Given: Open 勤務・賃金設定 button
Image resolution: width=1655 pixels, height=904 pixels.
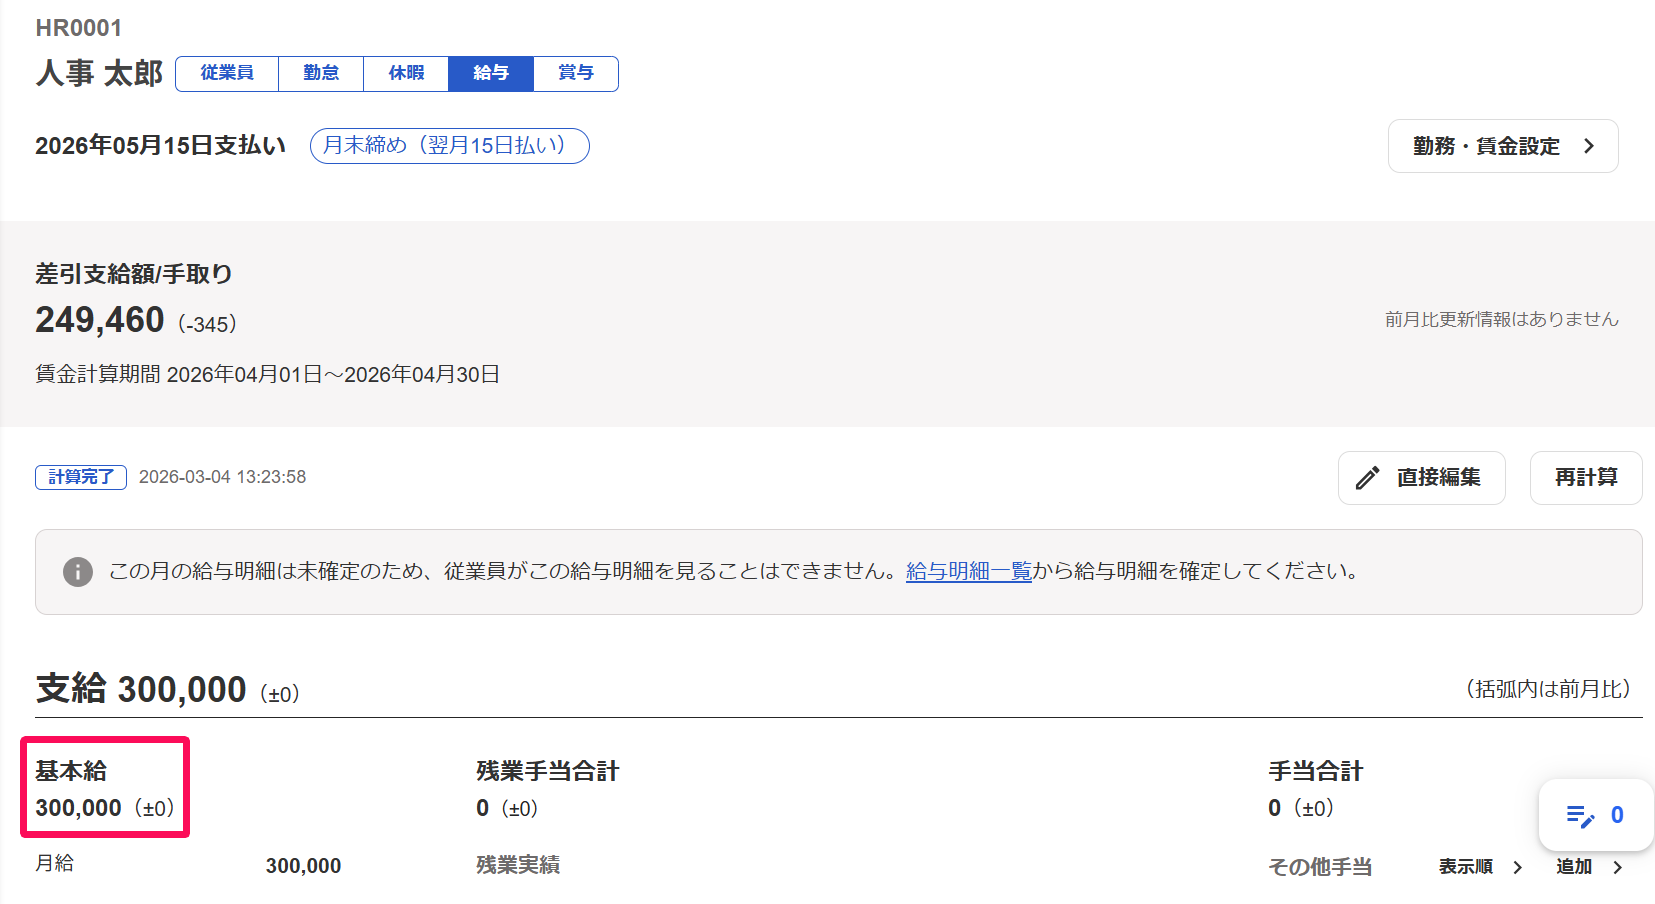Looking at the screenshot, I should [1503, 146].
